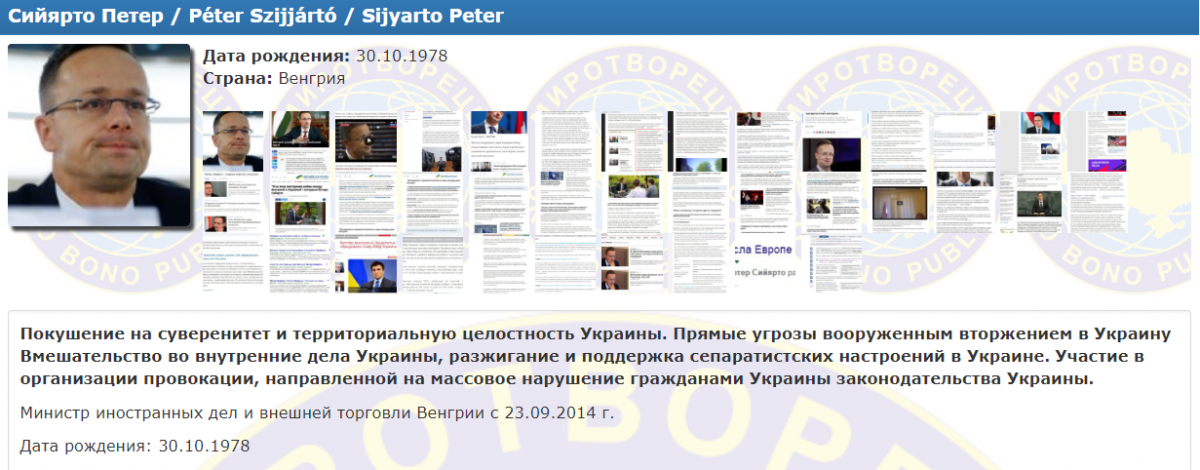Select the 'Страна: Венгрия' line
The width and height of the screenshot is (1200, 470).
tap(274, 78)
